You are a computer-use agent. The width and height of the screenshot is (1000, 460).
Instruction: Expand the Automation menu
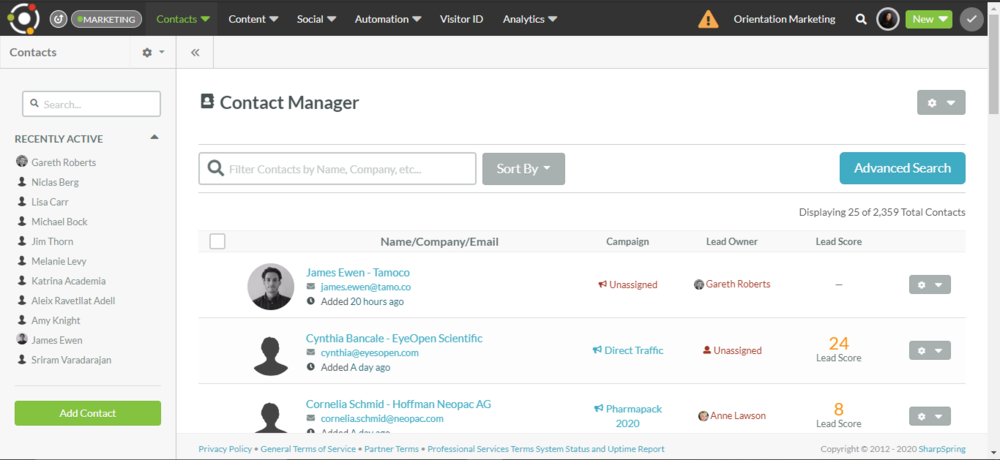click(388, 19)
